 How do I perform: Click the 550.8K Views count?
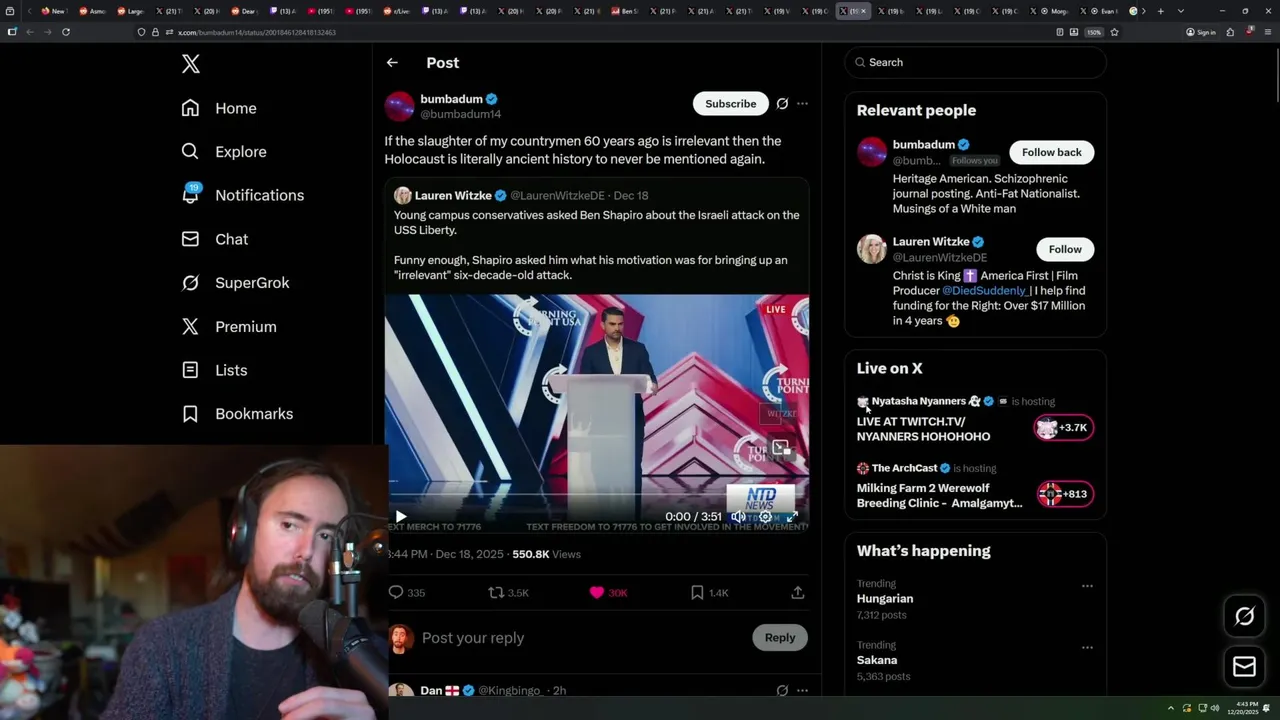[546, 554]
